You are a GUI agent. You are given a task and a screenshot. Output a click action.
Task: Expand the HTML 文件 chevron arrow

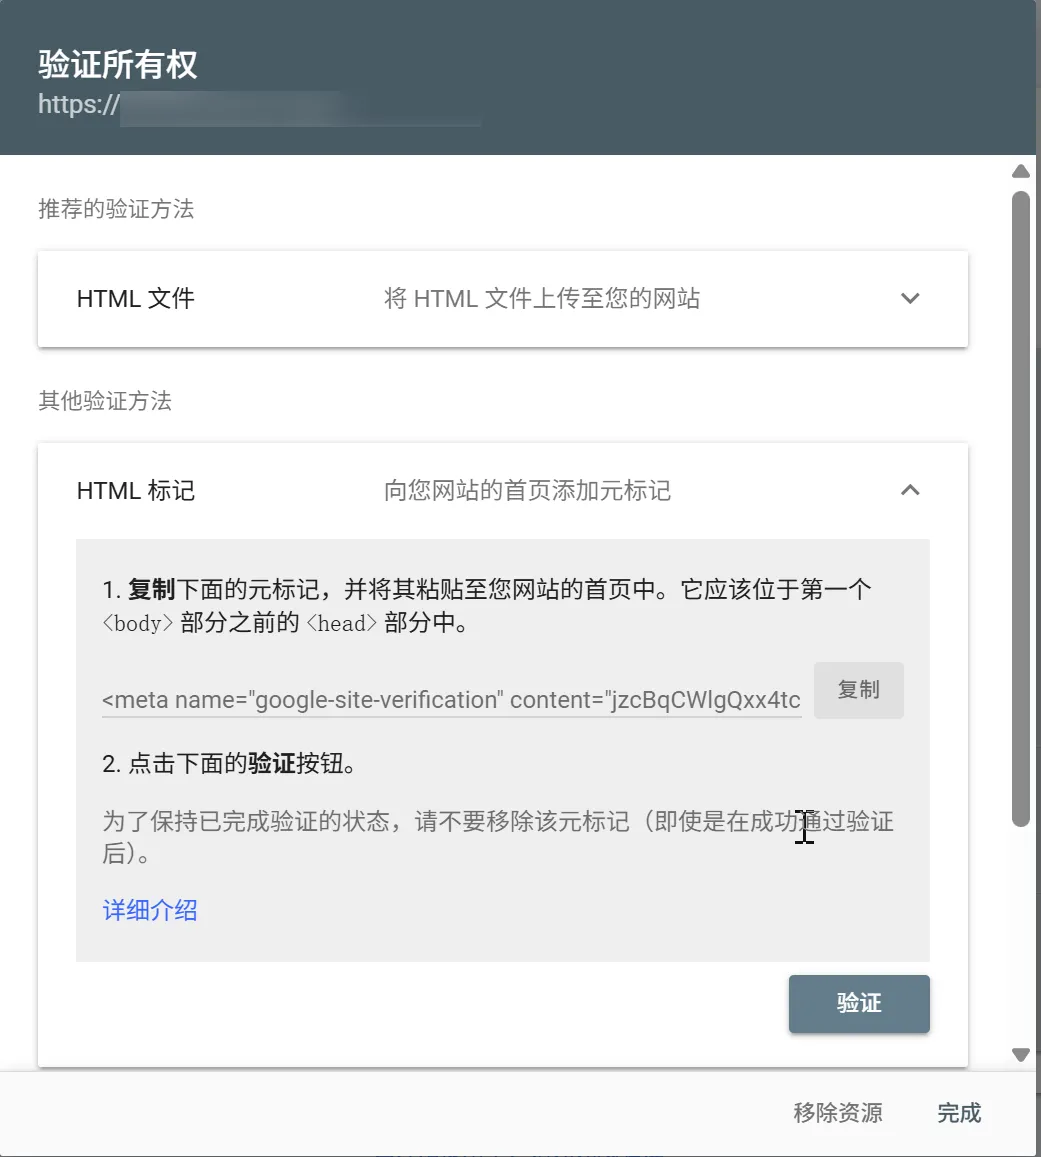pos(909,299)
